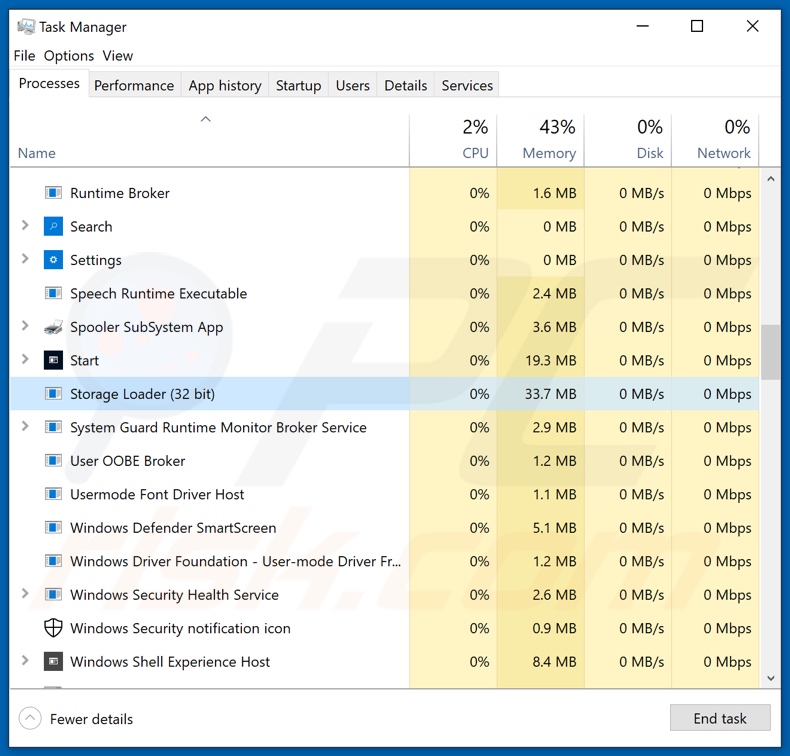This screenshot has width=790, height=756.
Task: Click the scrollbar up arrow
Action: [770, 179]
